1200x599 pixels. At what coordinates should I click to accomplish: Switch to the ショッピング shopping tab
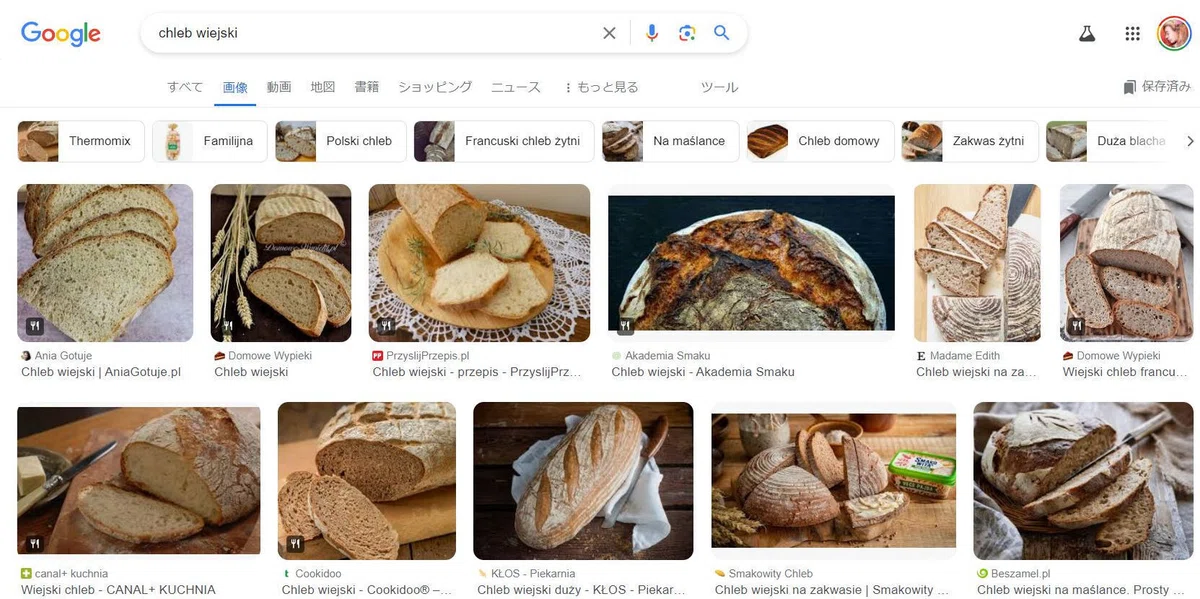435,87
